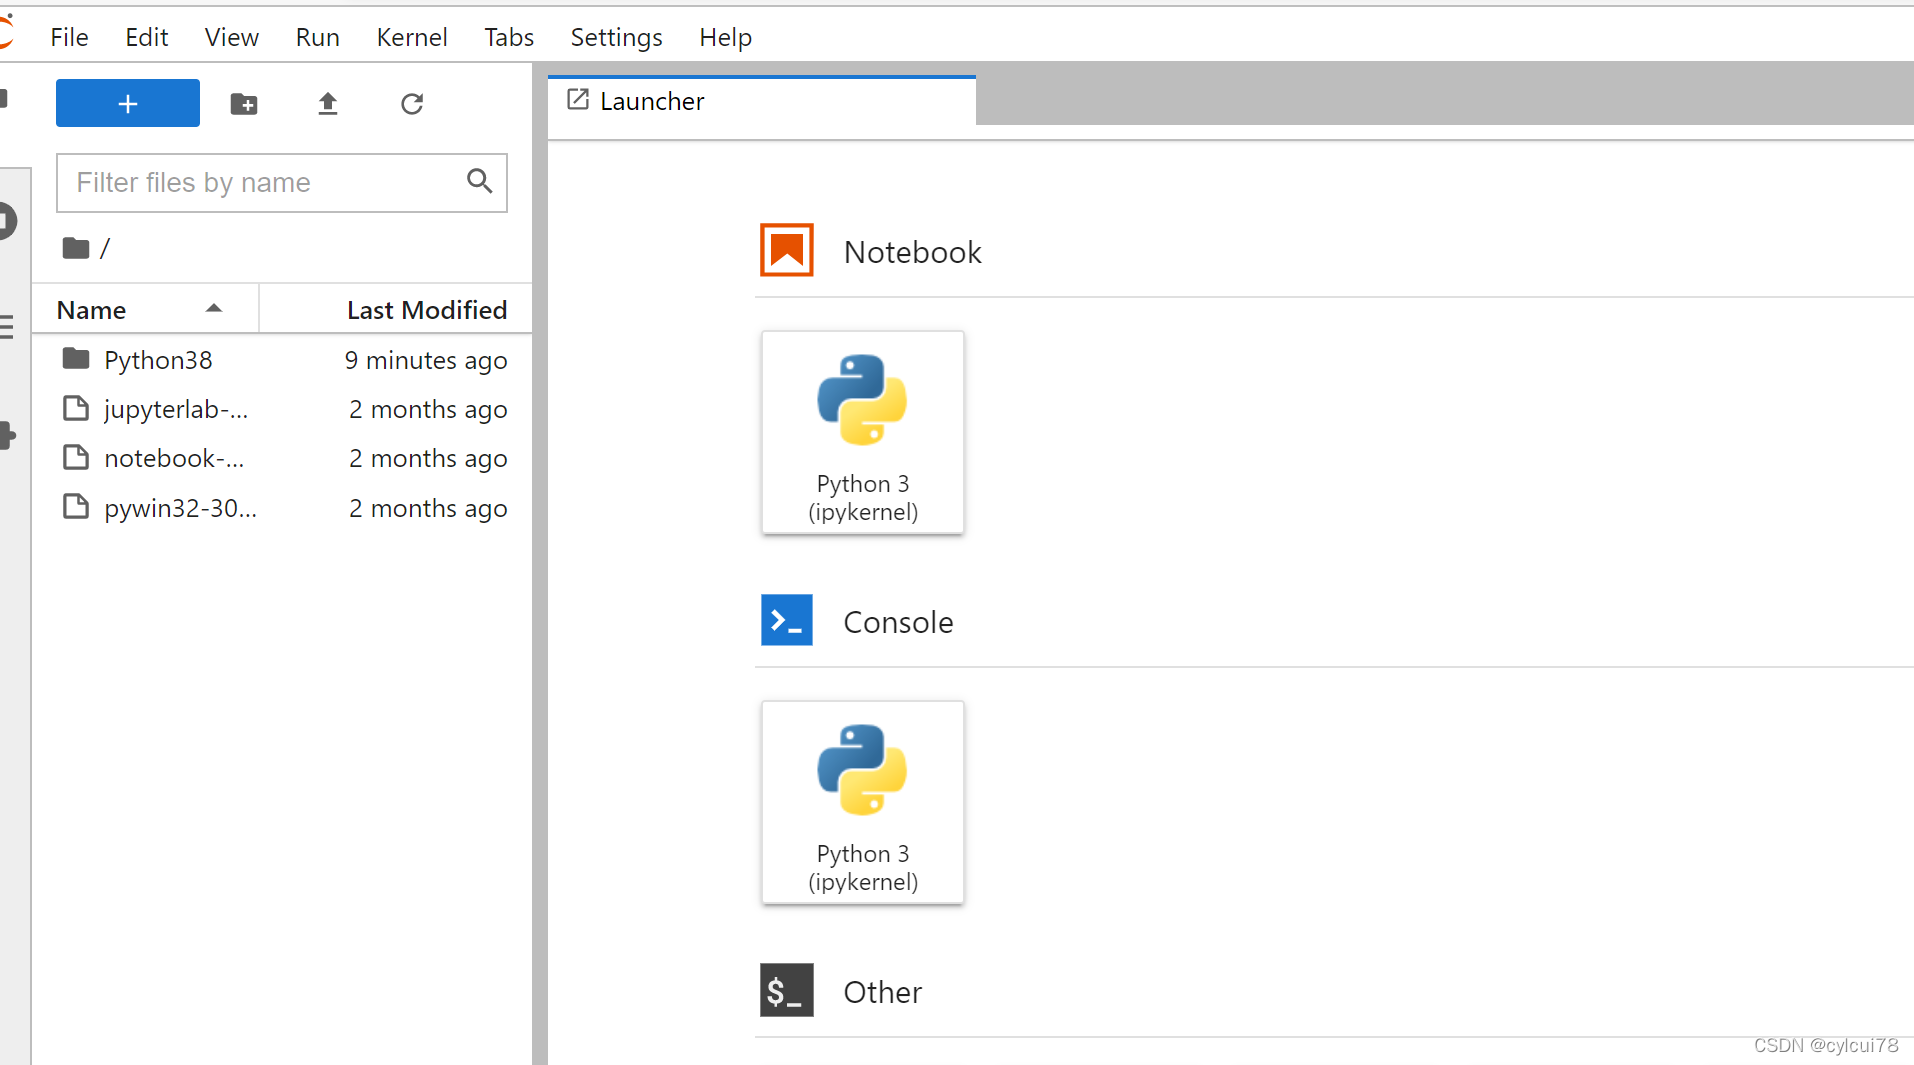
Task: Refresh the file list with the refresh icon
Action: (x=412, y=104)
